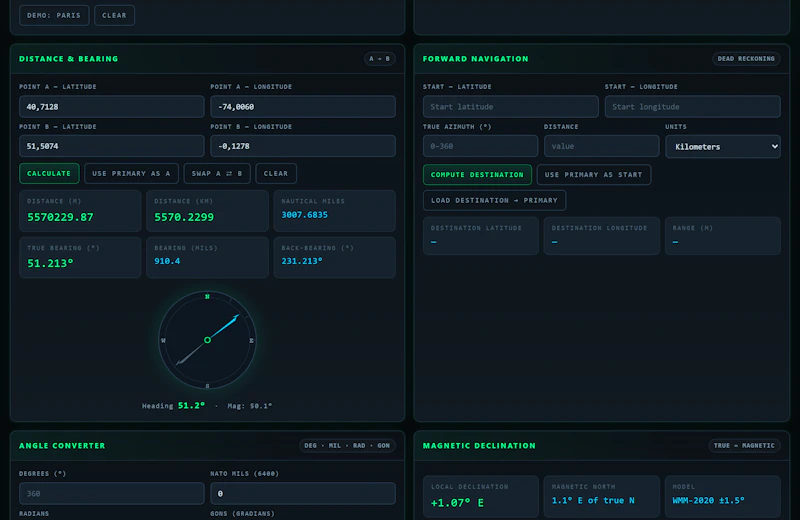
Task: Click the E marker on the compass
Action: click(252, 340)
